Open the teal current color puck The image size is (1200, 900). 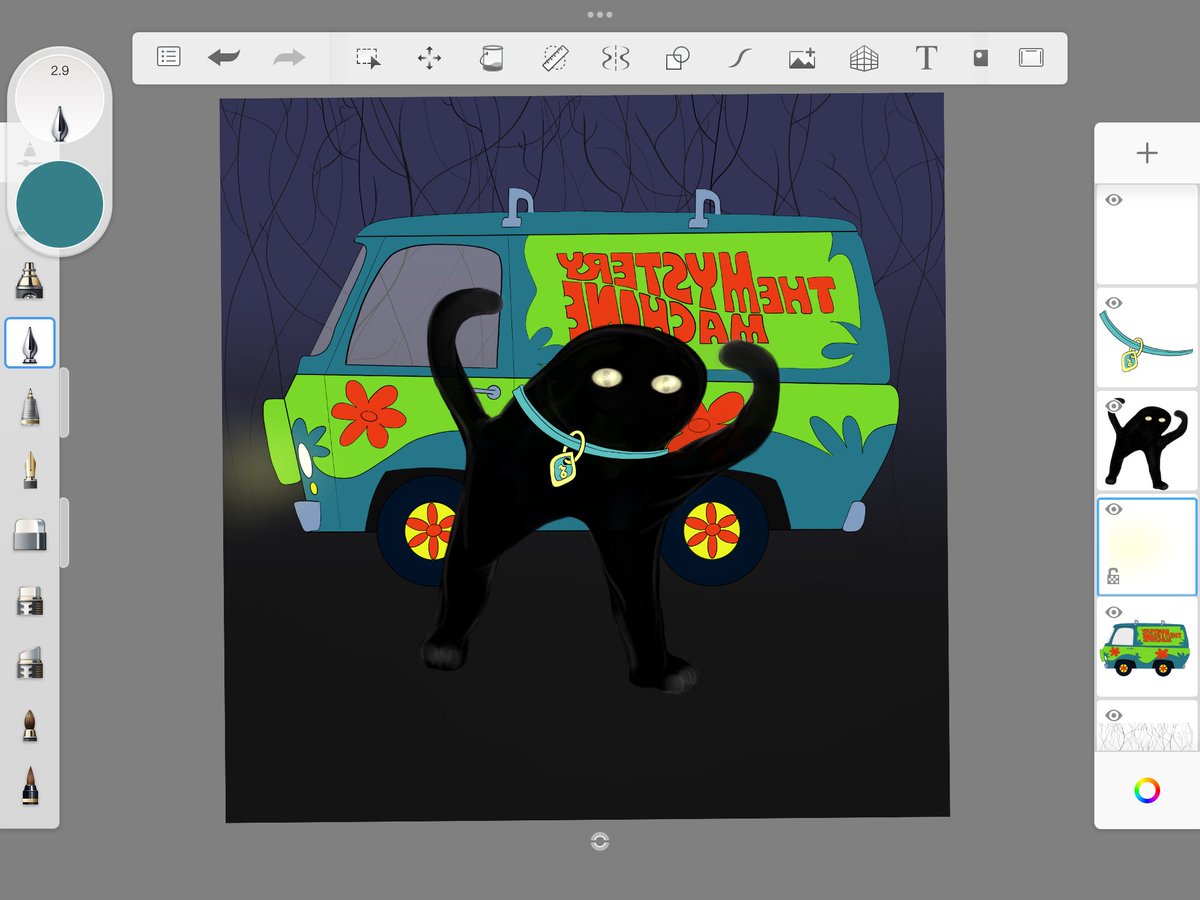[x=60, y=205]
